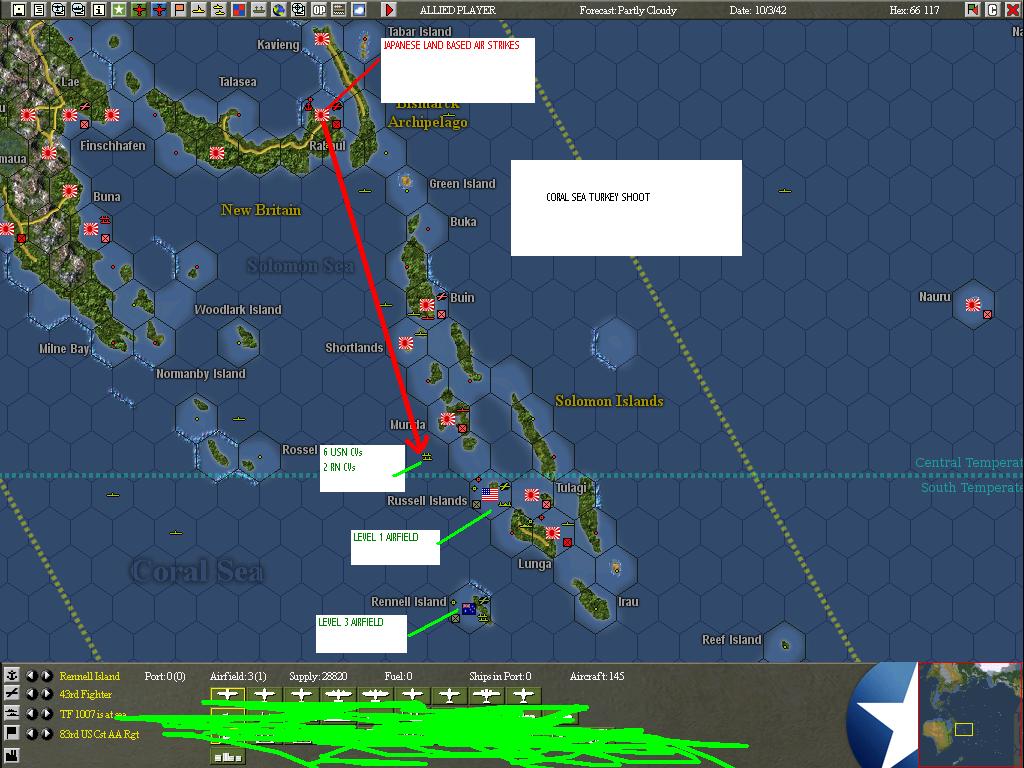
Task: Select the Japanese base marker at Nauru
Action: point(973,304)
